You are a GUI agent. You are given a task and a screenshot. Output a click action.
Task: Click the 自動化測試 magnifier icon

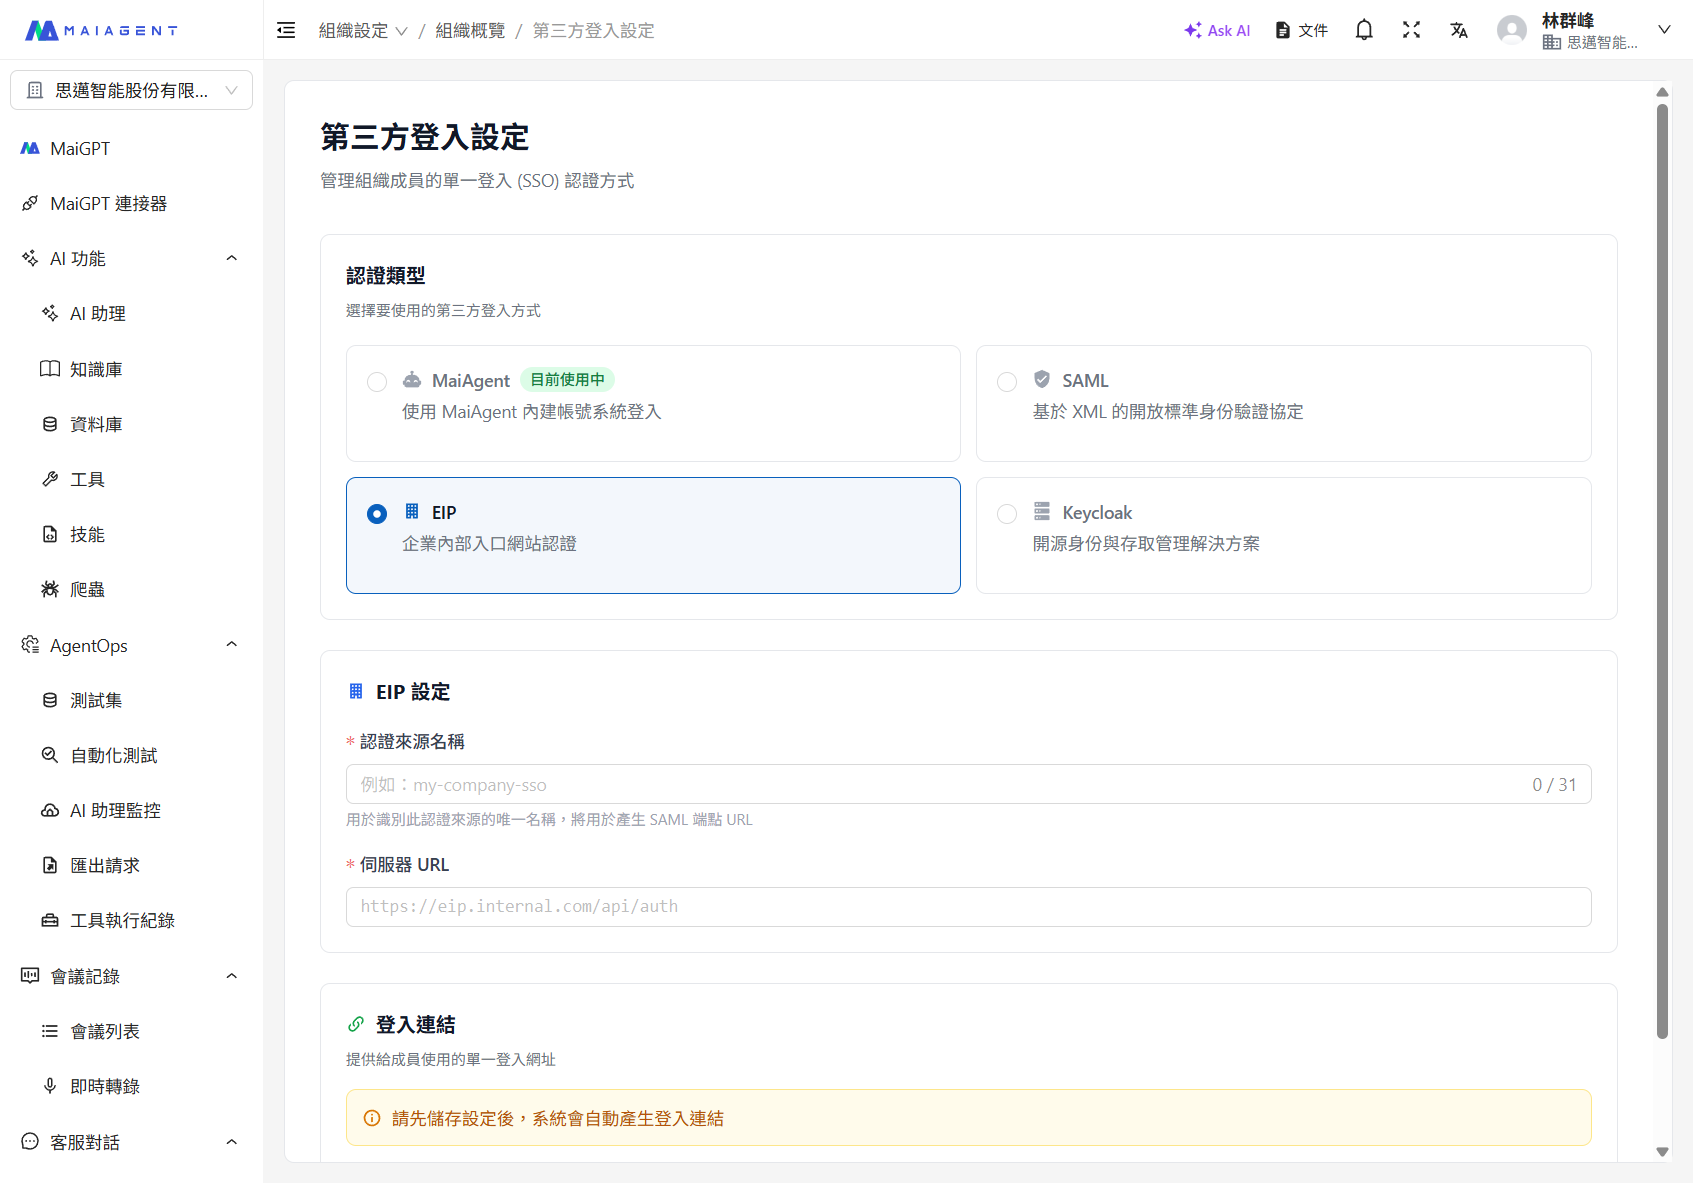[x=50, y=755]
